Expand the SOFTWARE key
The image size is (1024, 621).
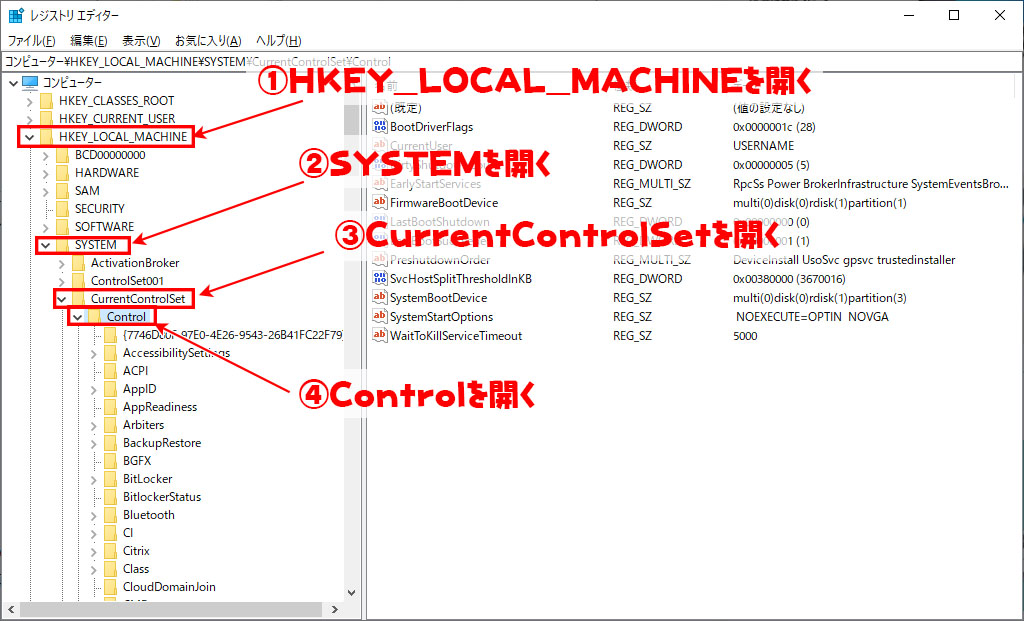45,227
